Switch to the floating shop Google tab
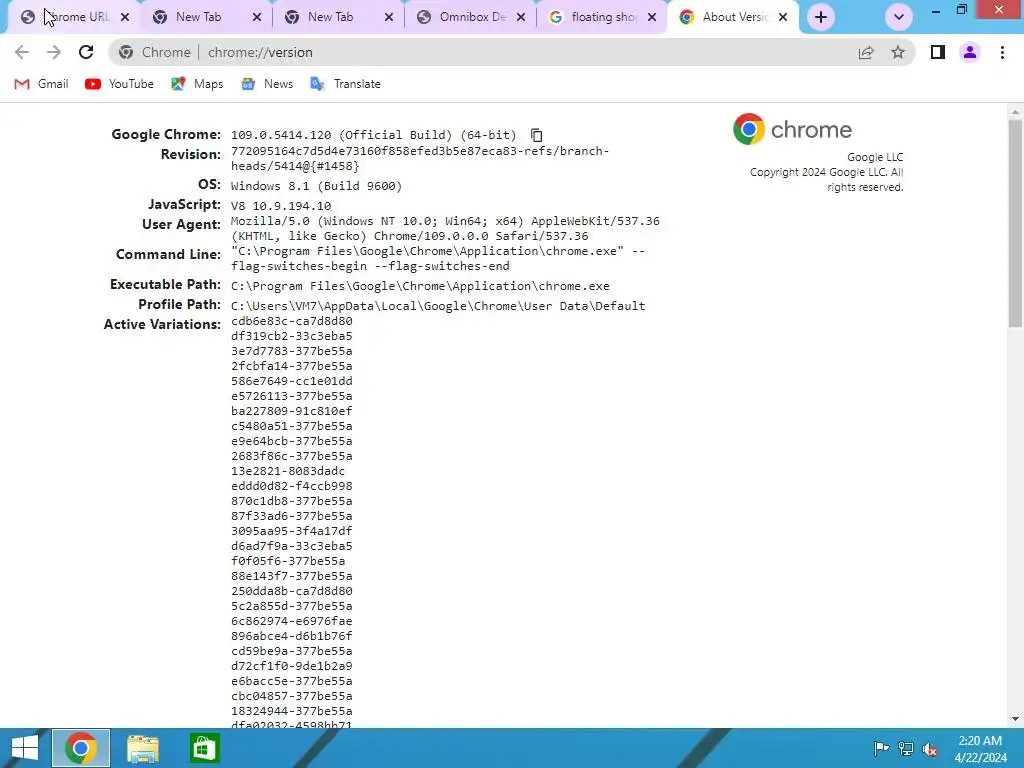Image resolution: width=1024 pixels, height=768 pixels. (601, 17)
